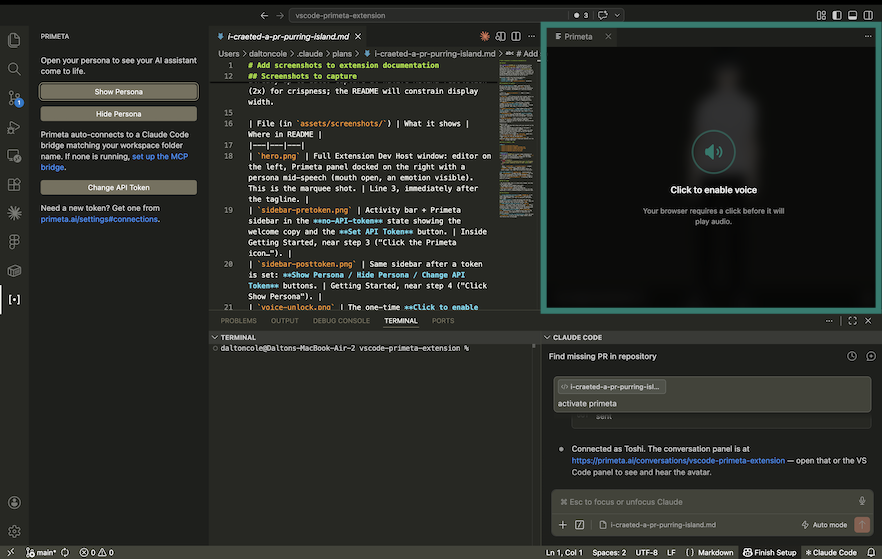Select the Primeta bracket icon in the activity bar
The height and width of the screenshot is (559, 882).
[14, 299]
